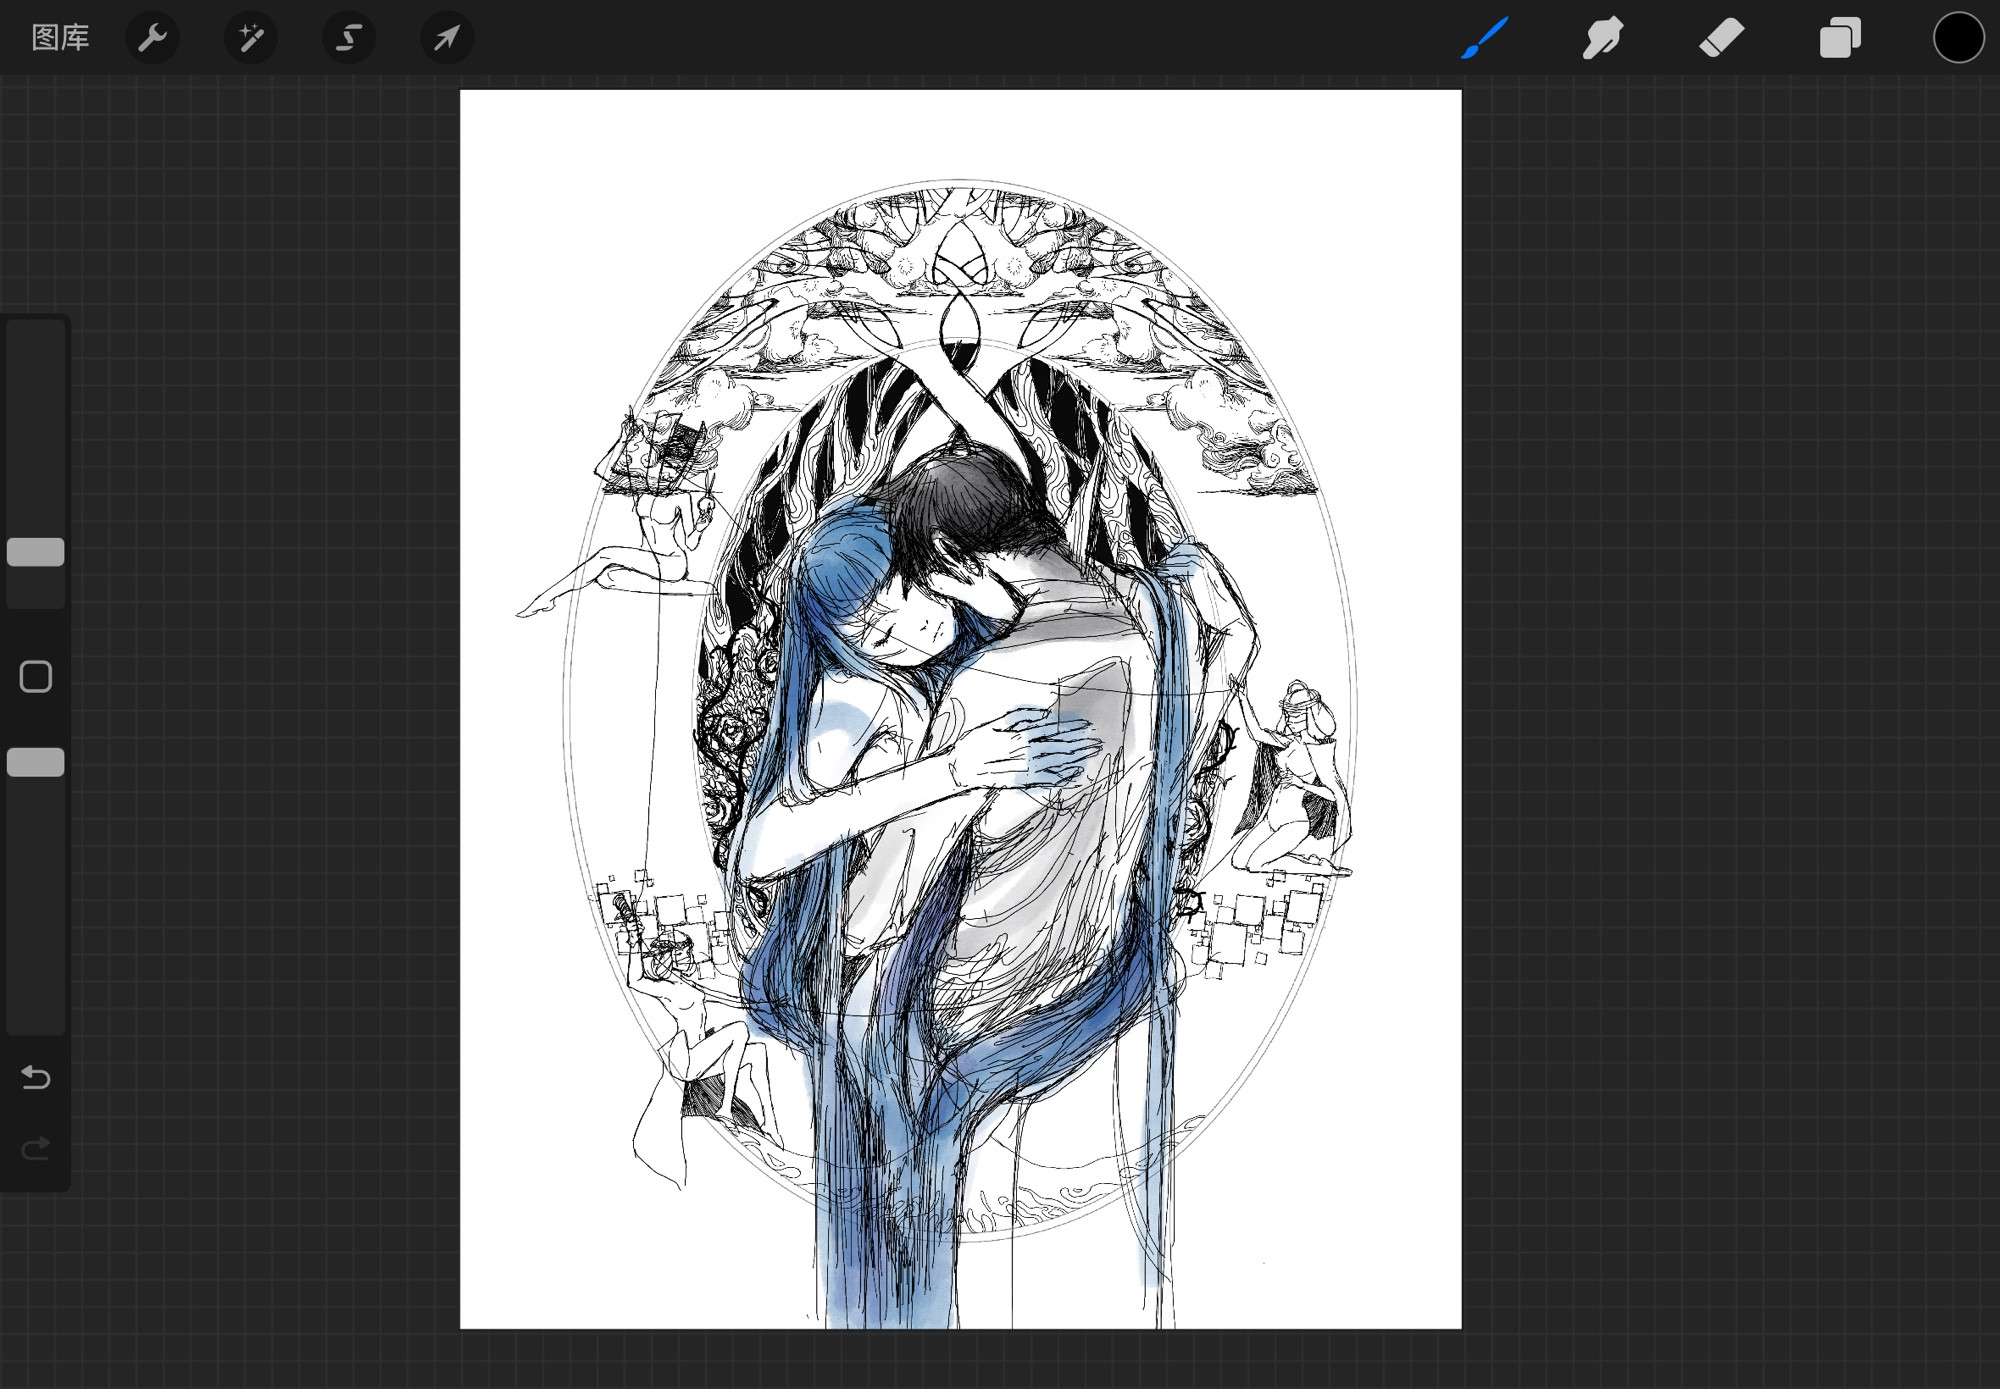Activate the Transform arrow tool

[x=446, y=38]
